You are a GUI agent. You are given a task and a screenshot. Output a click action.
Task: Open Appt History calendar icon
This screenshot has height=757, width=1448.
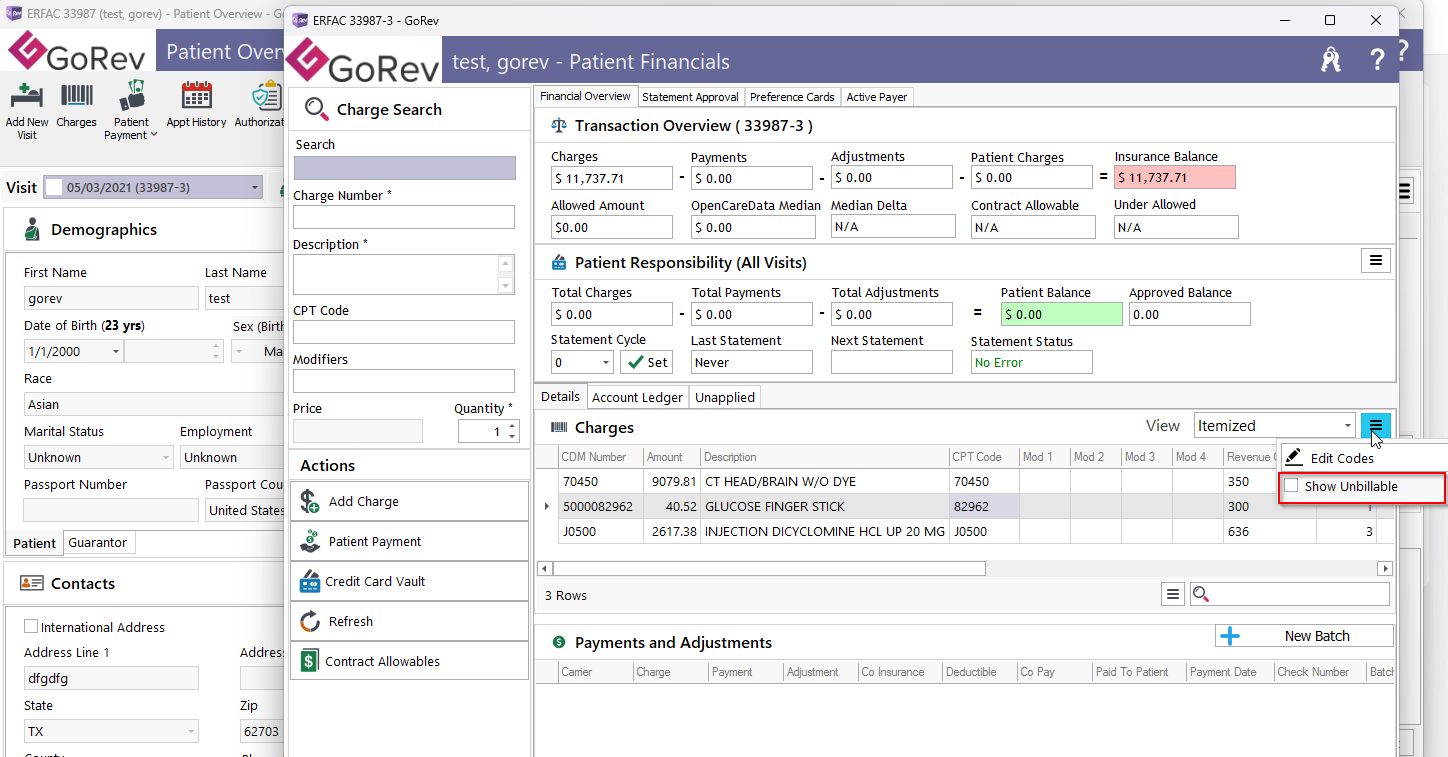(x=196, y=96)
